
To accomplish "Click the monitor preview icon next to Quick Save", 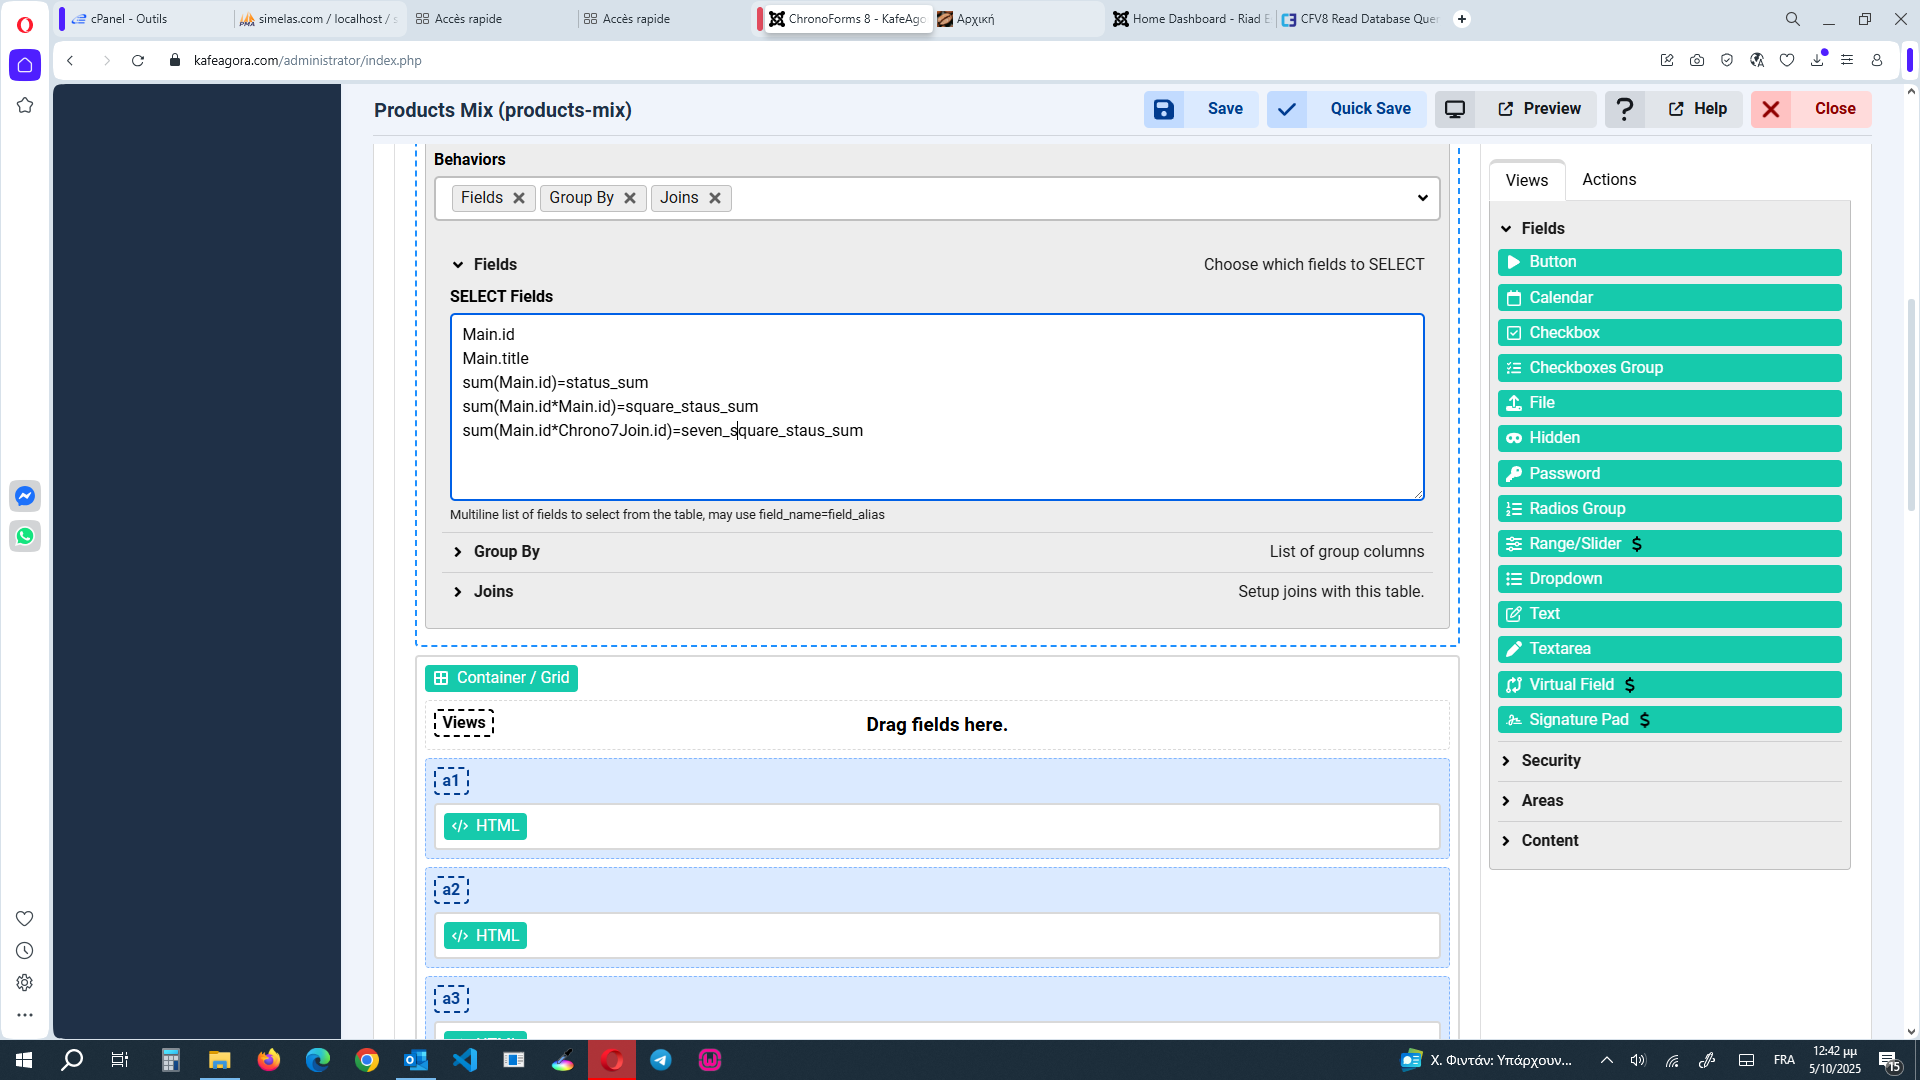I will [x=1455, y=109].
